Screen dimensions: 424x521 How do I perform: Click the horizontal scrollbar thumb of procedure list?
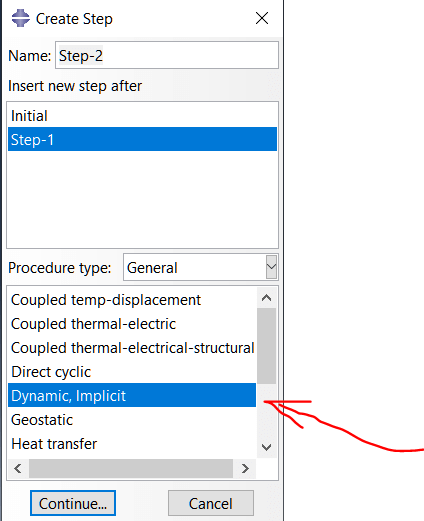[x=131, y=468]
